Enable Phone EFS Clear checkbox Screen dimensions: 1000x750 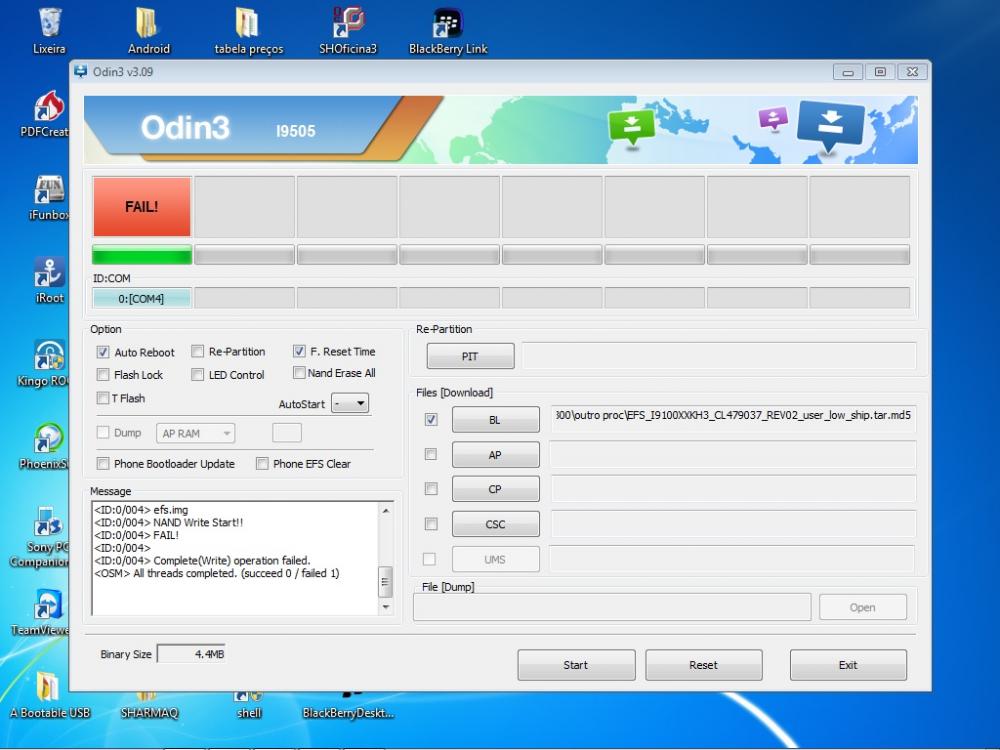coord(262,464)
